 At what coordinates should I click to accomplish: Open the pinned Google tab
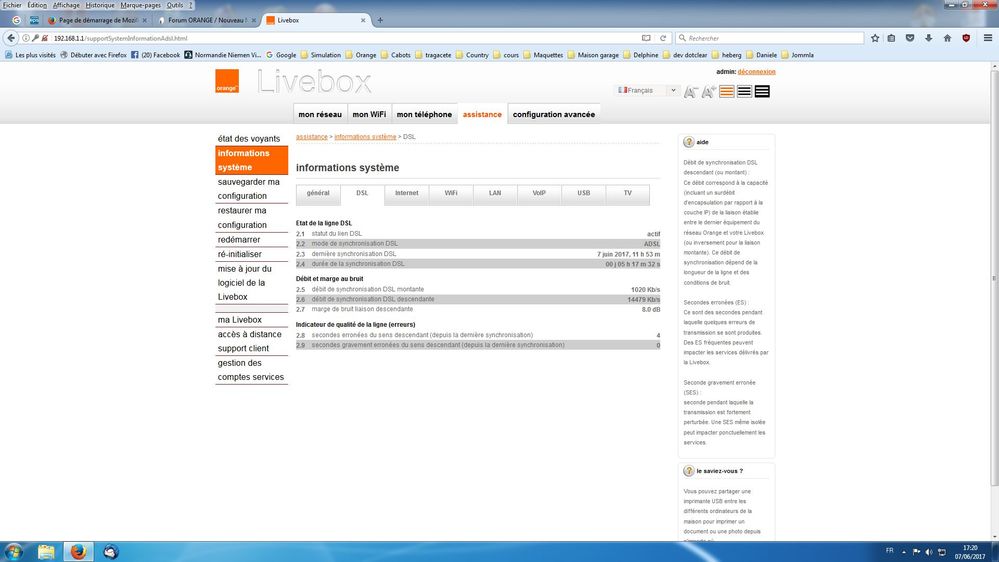(17, 20)
